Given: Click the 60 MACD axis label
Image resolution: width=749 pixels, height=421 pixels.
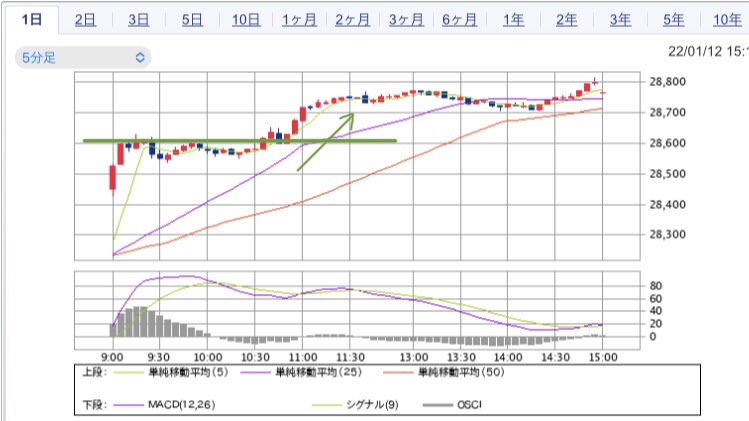Looking at the screenshot, I should pos(655,299).
